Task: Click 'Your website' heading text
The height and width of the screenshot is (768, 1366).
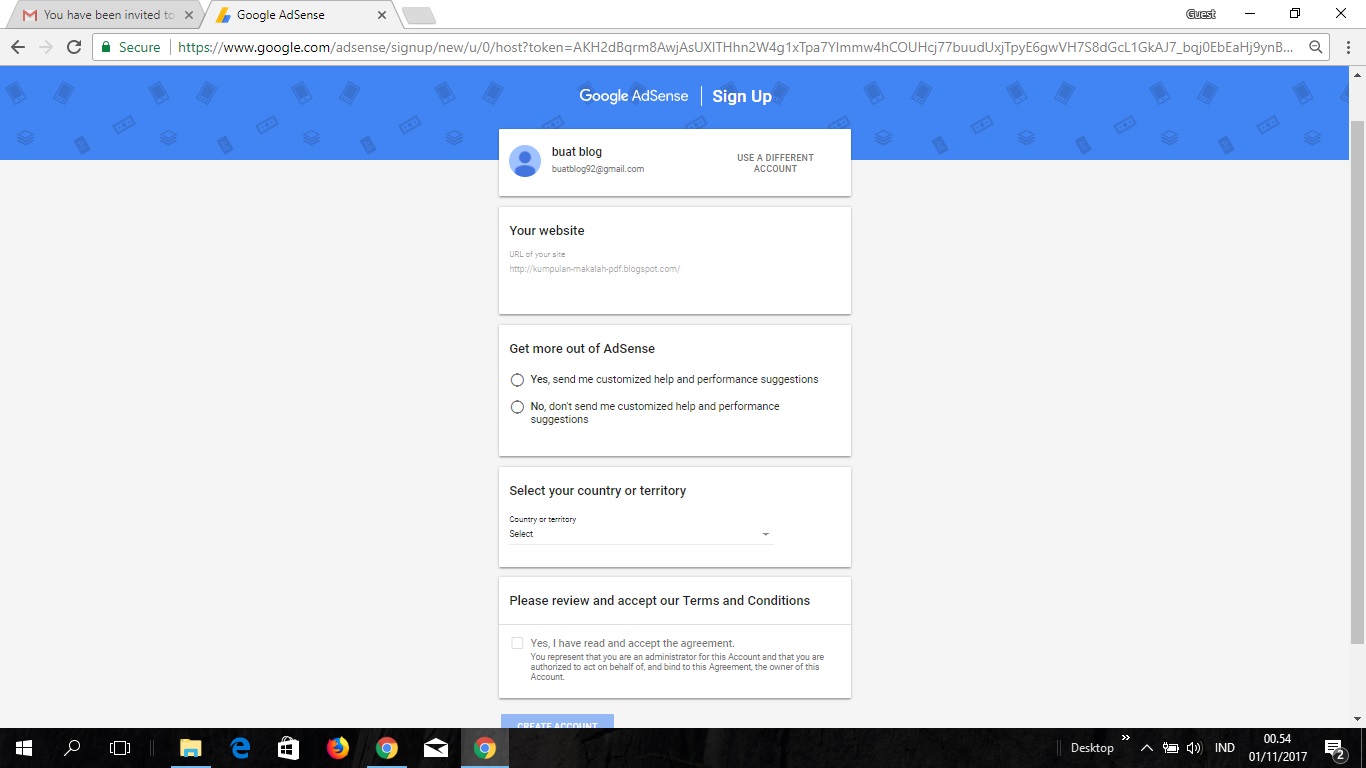Action: (547, 231)
